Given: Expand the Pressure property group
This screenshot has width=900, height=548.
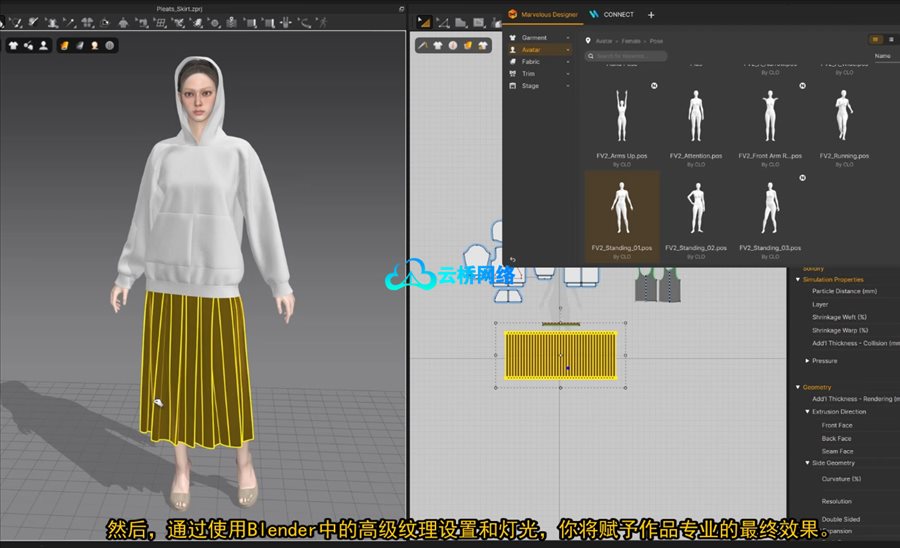Looking at the screenshot, I should 808,360.
